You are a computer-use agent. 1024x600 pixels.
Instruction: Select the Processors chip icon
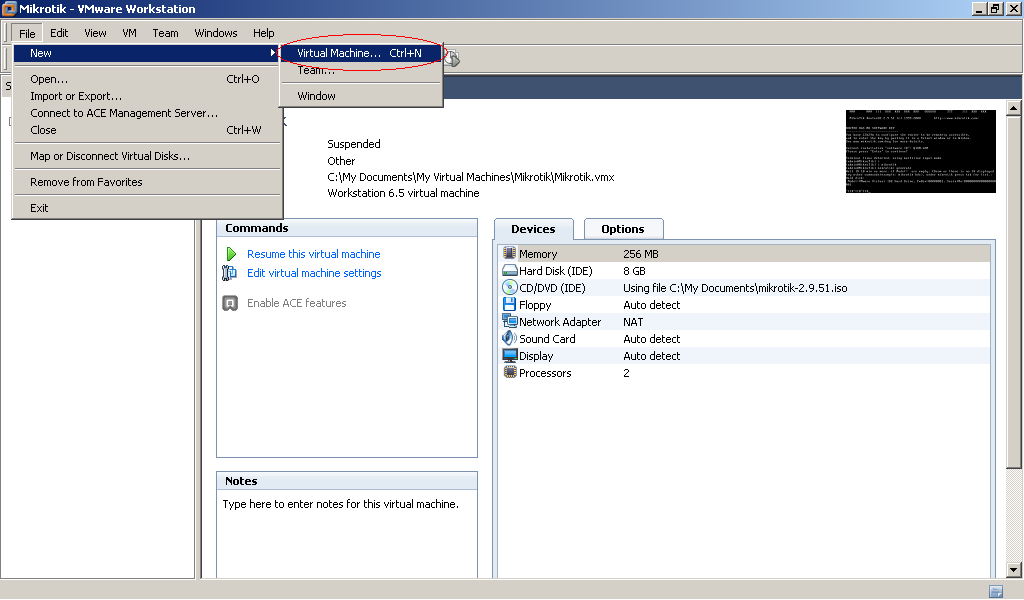pyautogui.click(x=509, y=372)
